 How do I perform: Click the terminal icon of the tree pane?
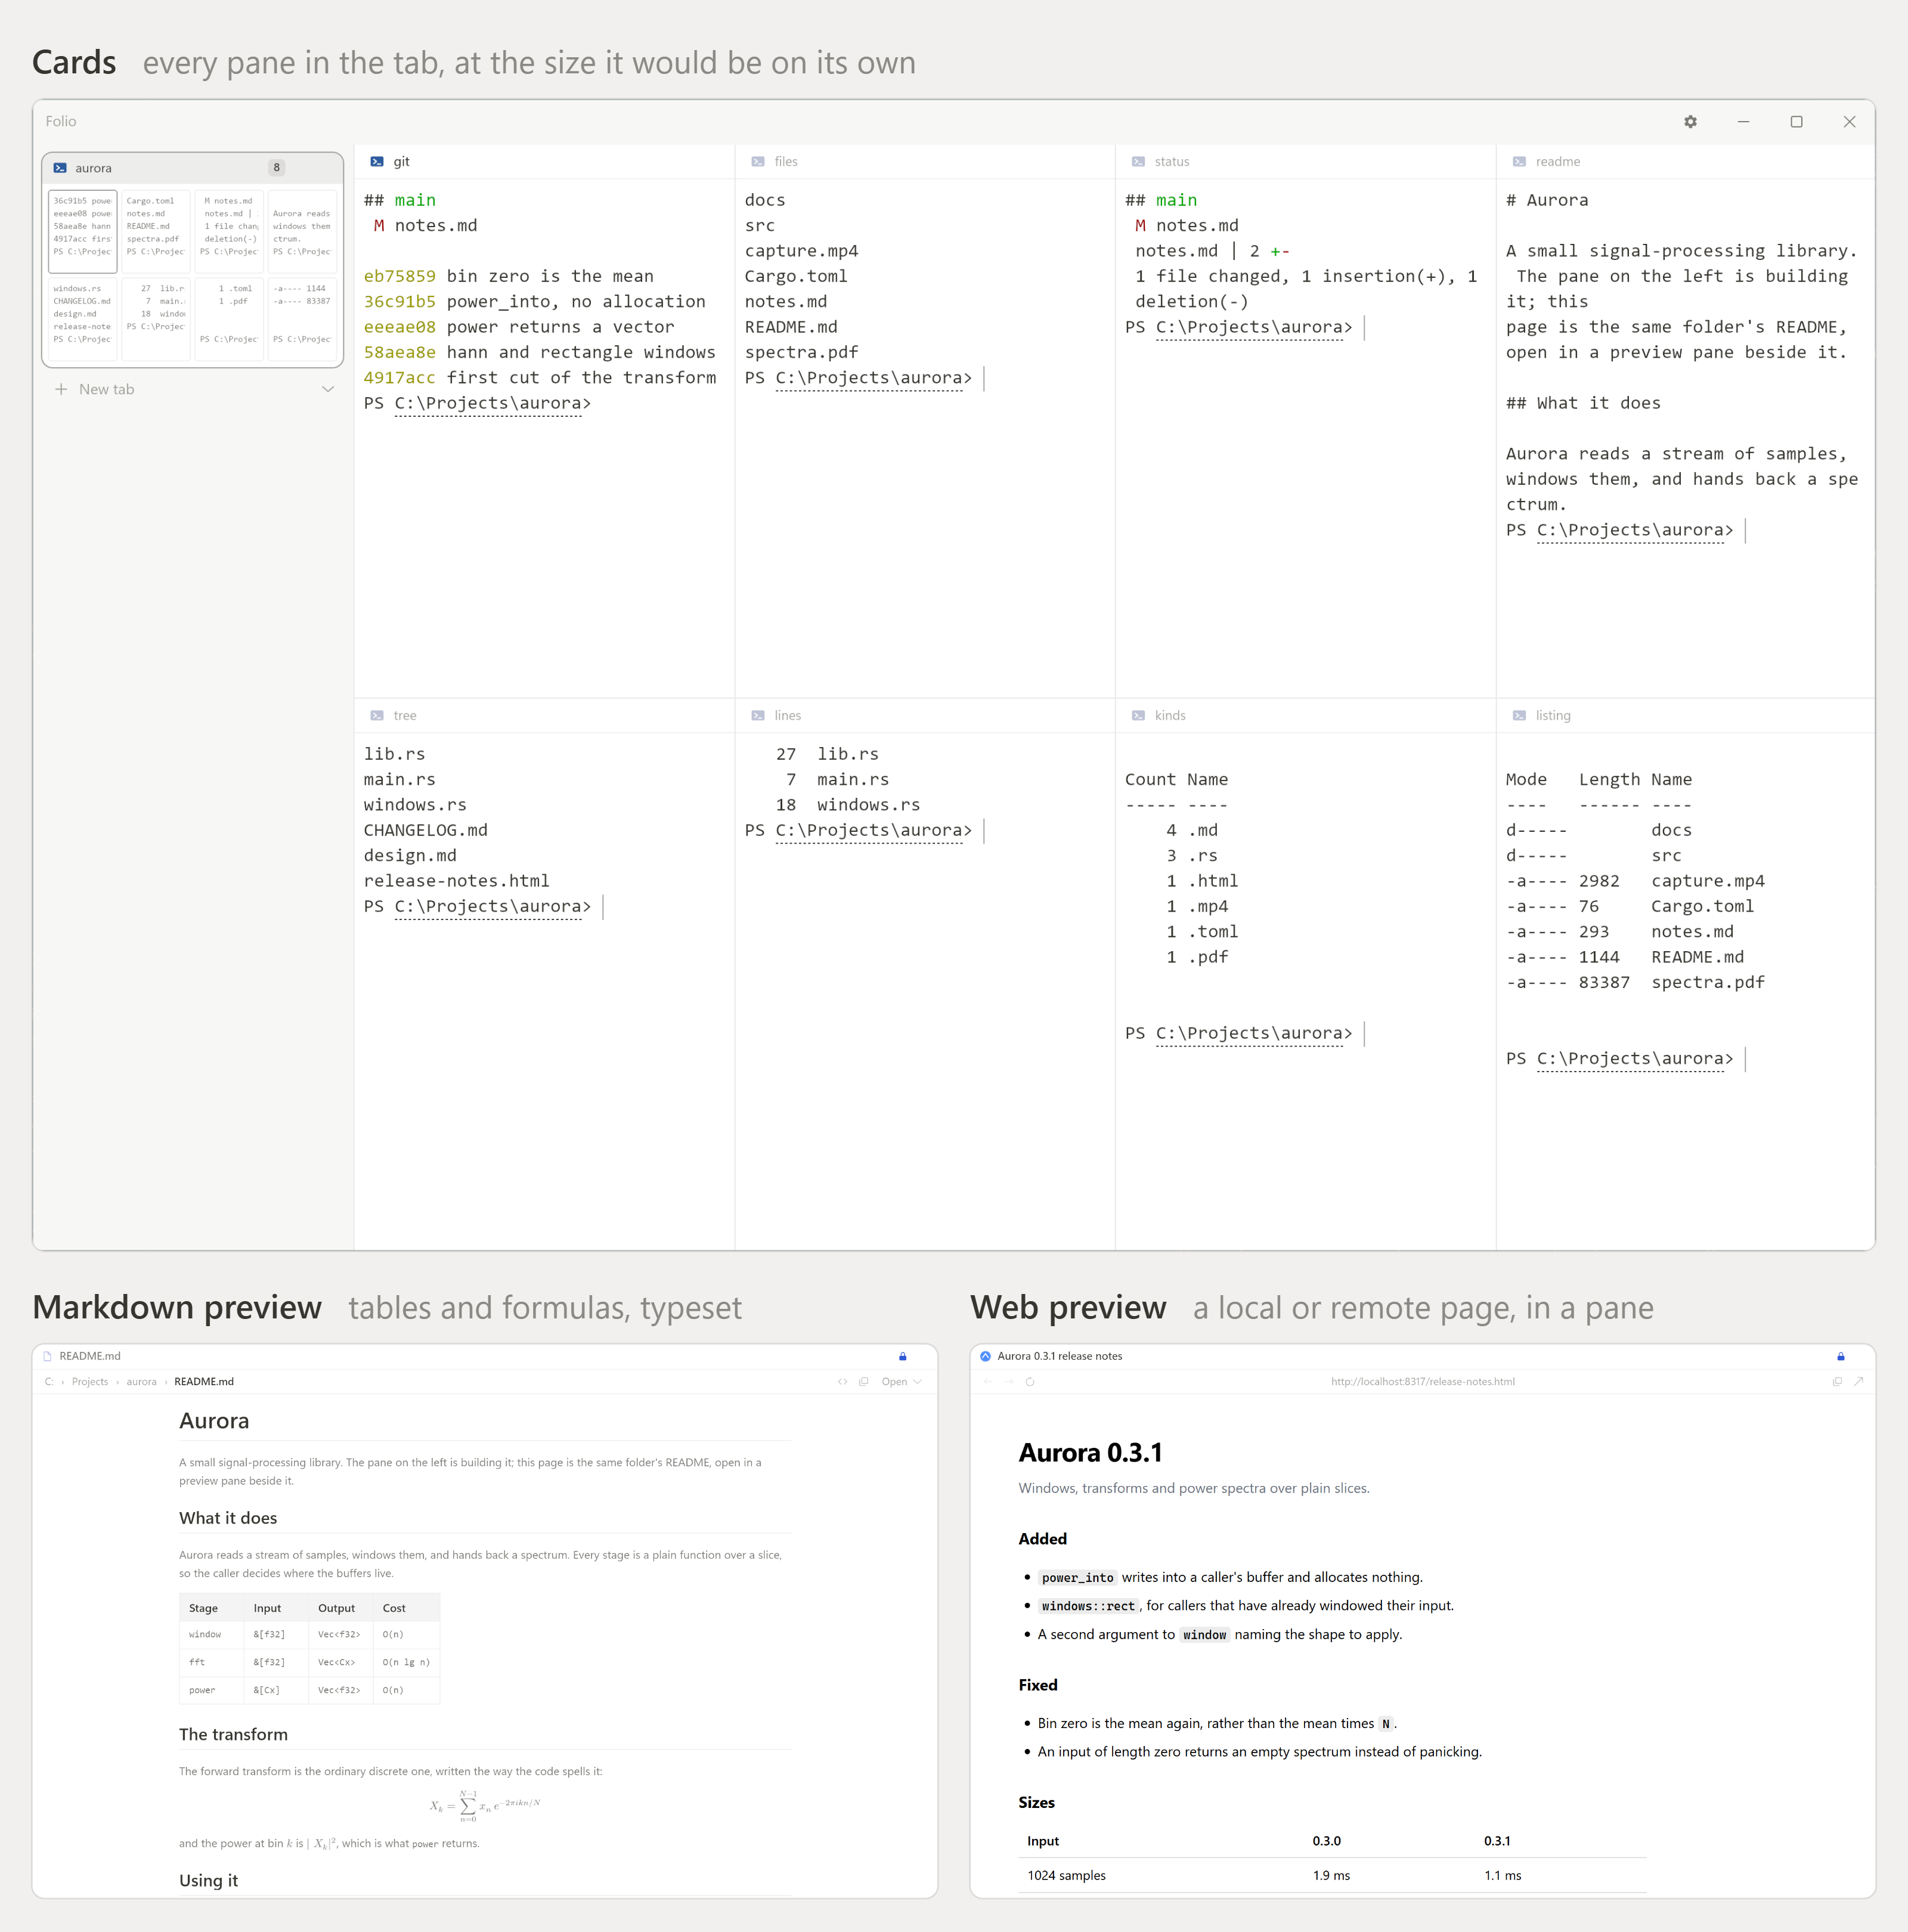377,715
